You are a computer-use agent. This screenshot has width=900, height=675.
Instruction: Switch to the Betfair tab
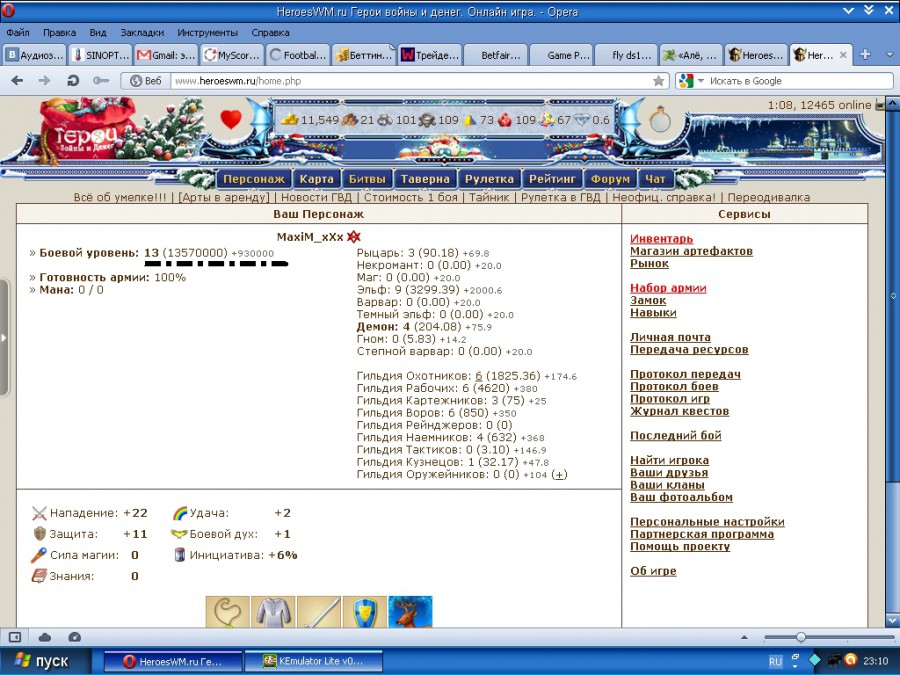(496, 55)
